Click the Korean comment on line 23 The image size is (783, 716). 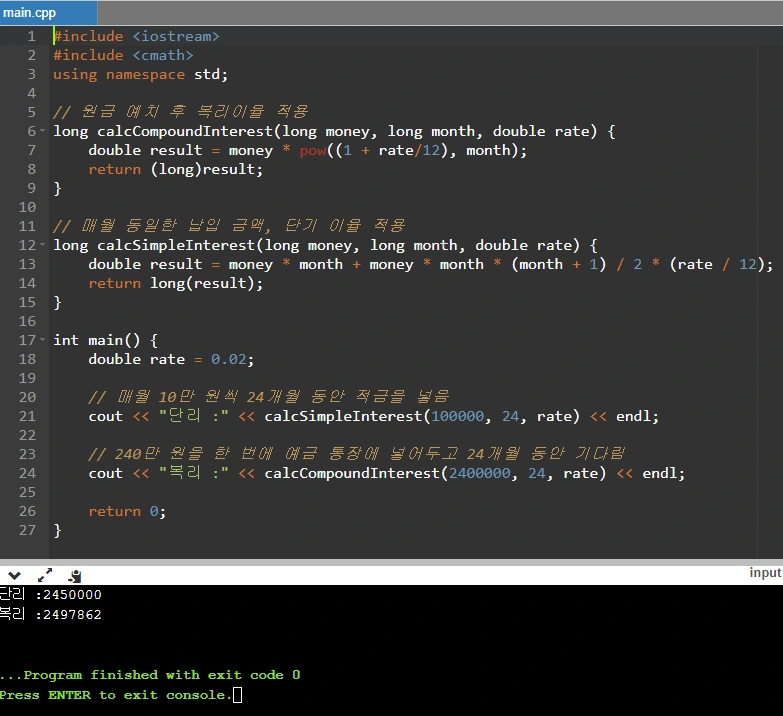pos(357,454)
